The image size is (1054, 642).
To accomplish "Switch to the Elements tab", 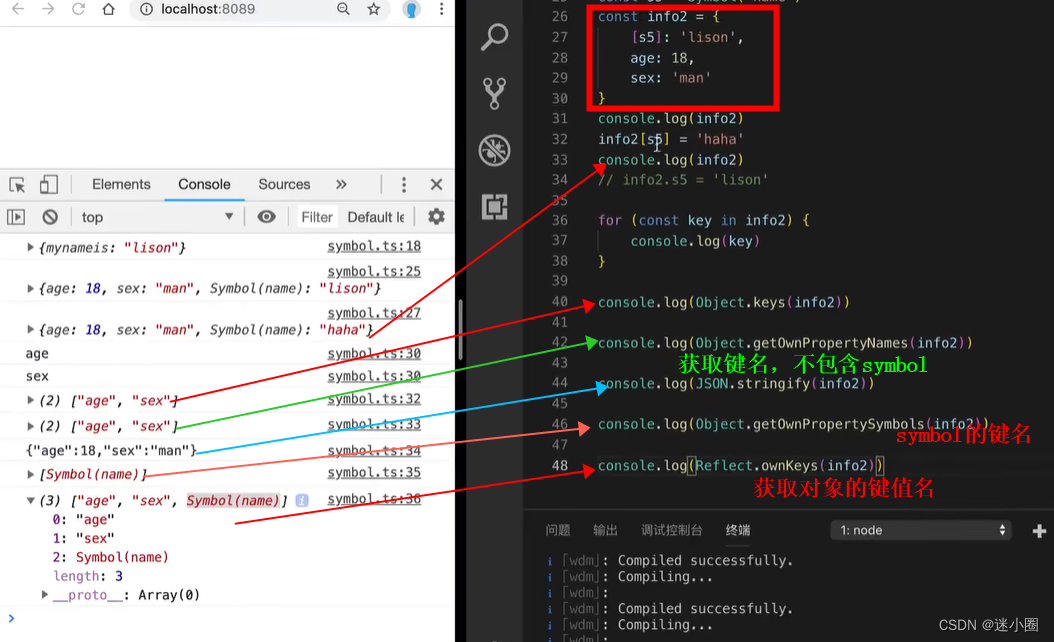I will pyautogui.click(x=121, y=184).
